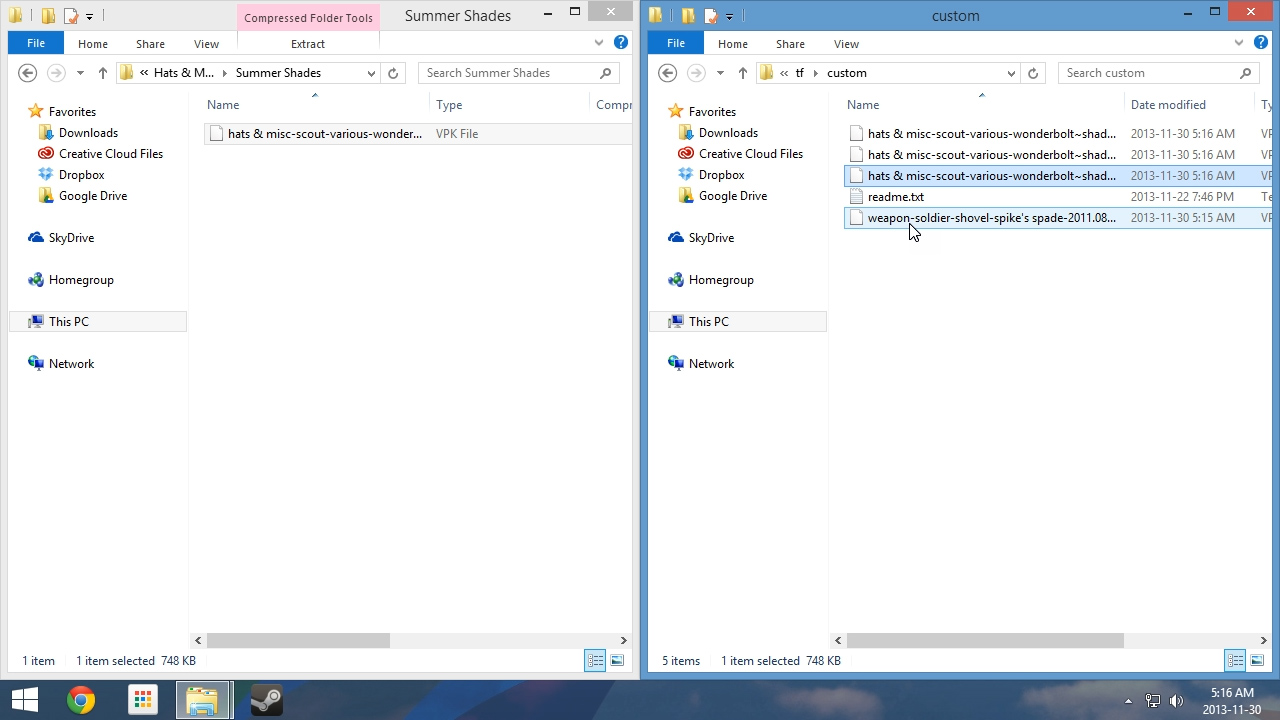This screenshot has height=720, width=1280.
Task: Expand address bar history in custom window
Action: pos(1011,73)
